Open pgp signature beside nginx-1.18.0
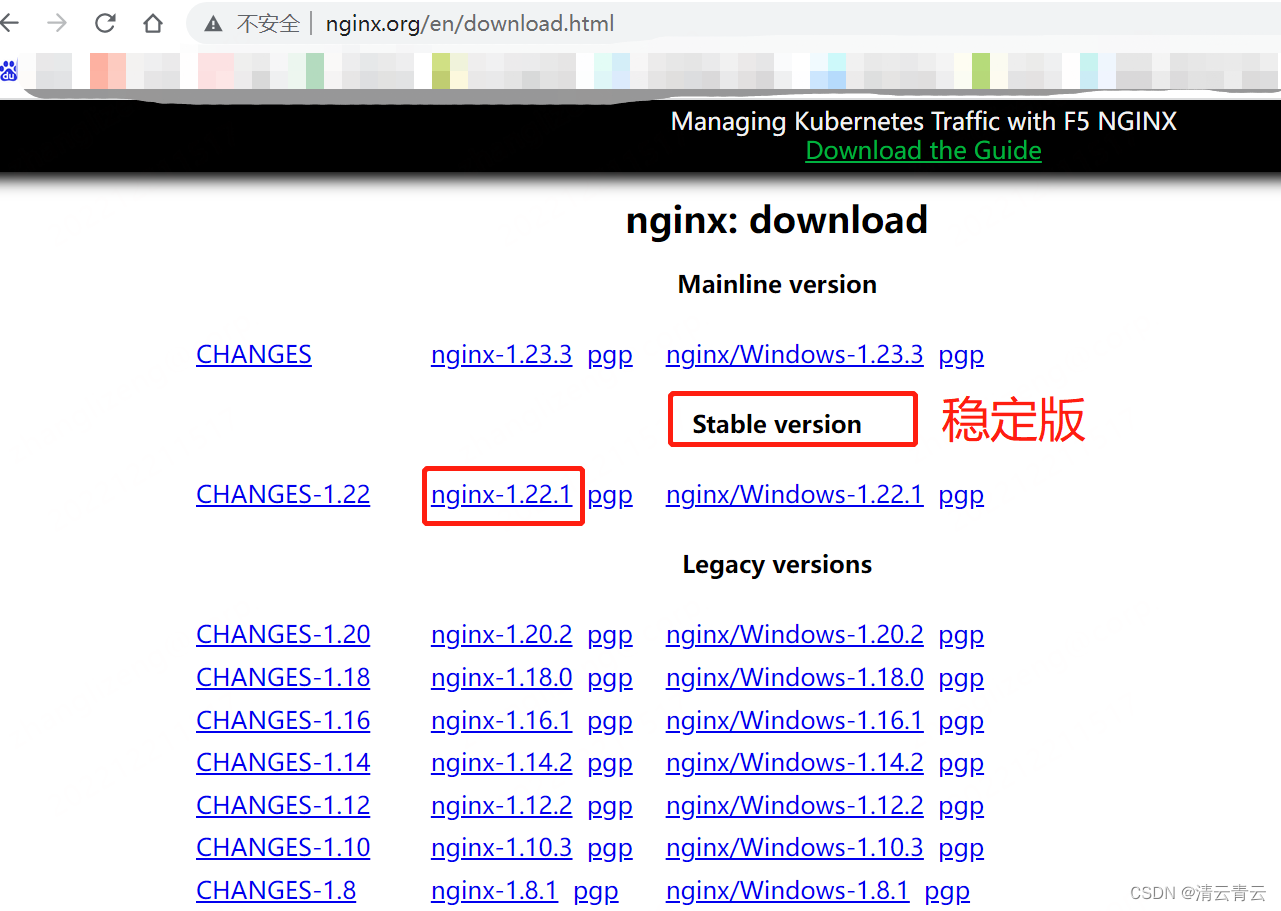The height and width of the screenshot is (911, 1281). pos(610,679)
